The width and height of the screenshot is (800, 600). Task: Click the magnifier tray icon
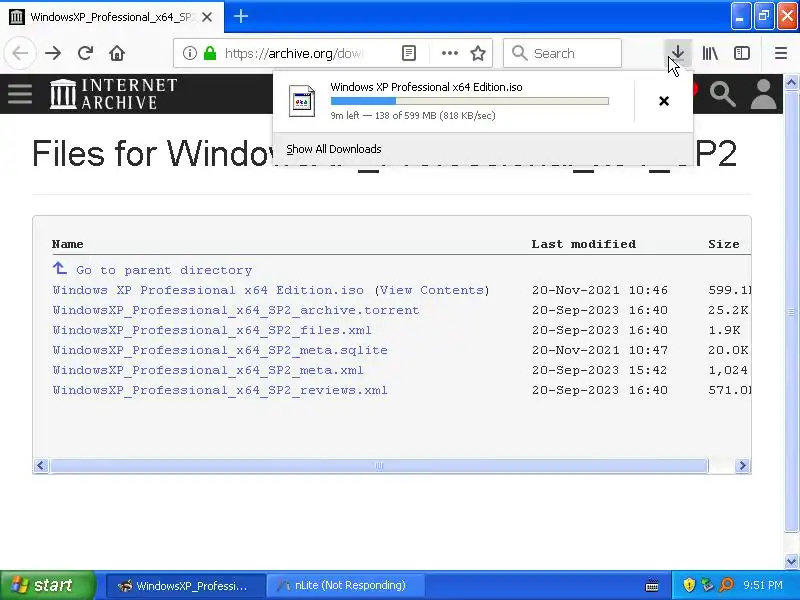pyautogui.click(x=726, y=585)
